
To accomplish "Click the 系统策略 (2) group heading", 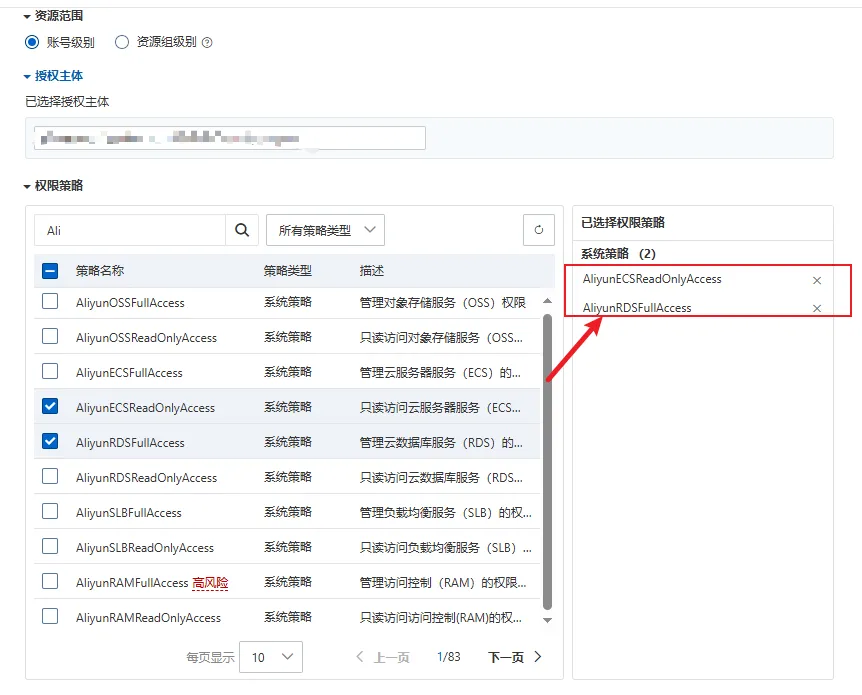I will tap(618, 253).
